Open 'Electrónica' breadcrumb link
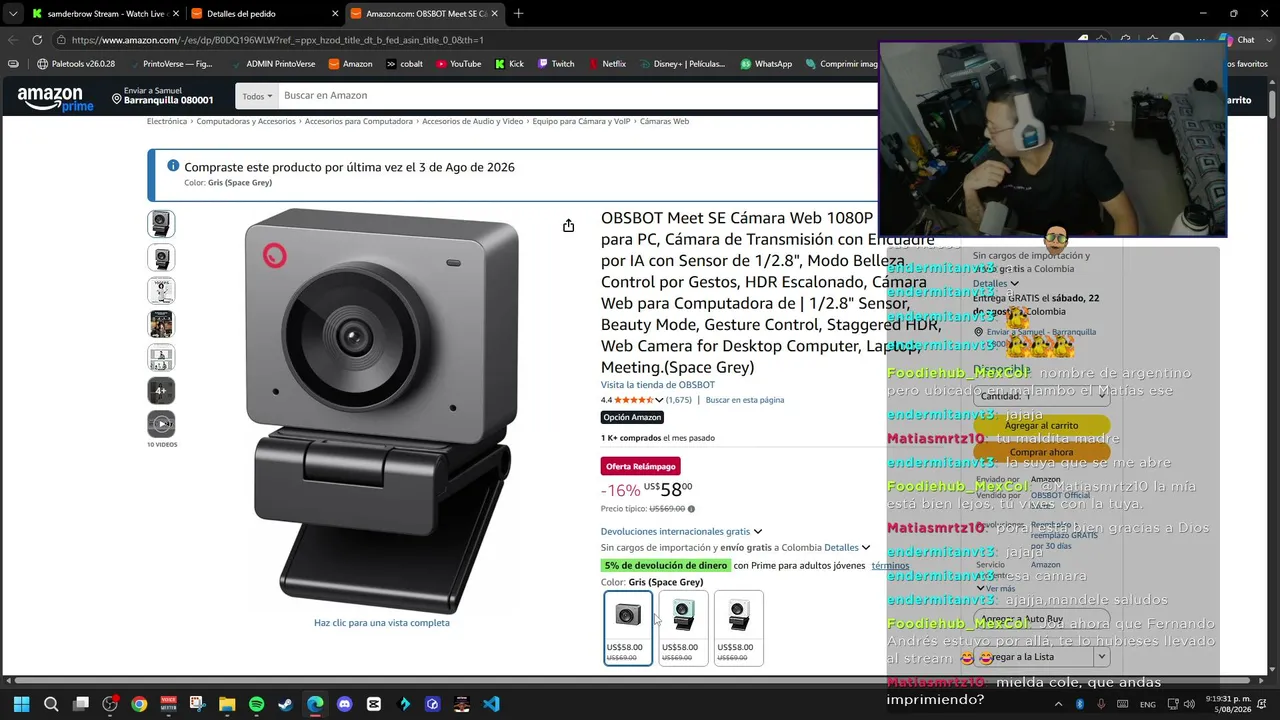1280x720 pixels. pyautogui.click(x=167, y=122)
